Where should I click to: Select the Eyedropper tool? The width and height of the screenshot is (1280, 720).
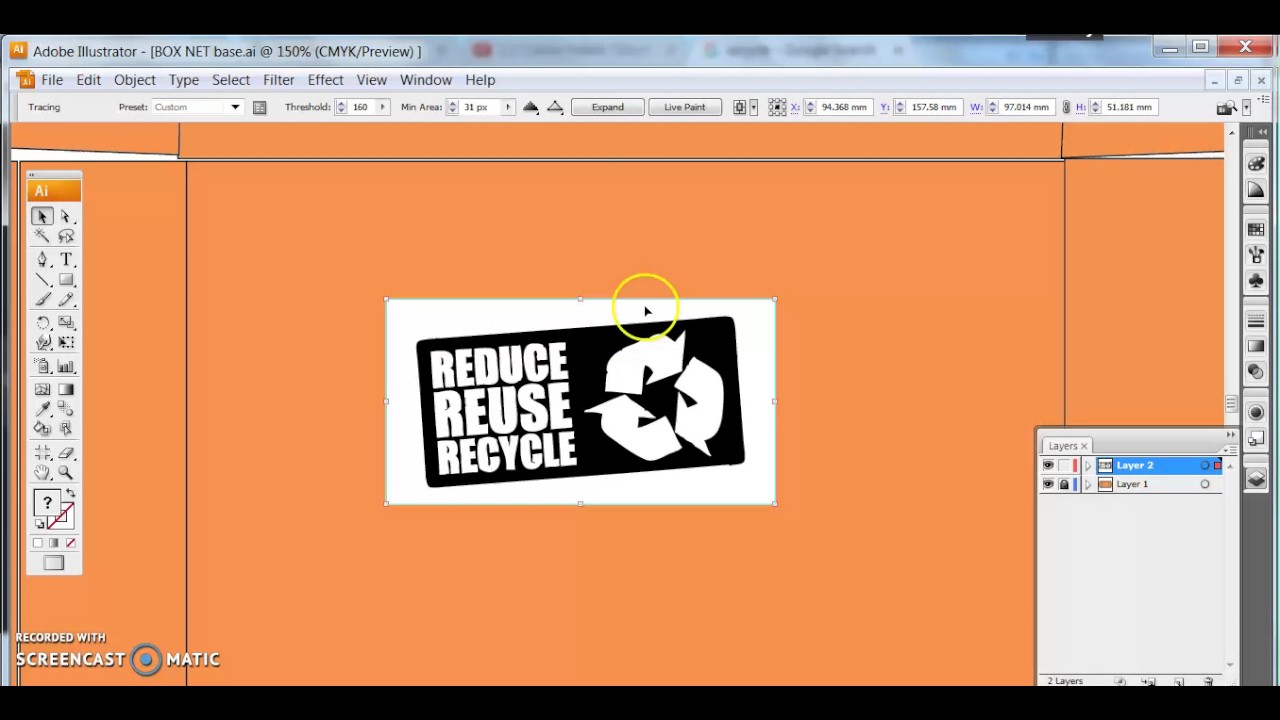(42, 409)
